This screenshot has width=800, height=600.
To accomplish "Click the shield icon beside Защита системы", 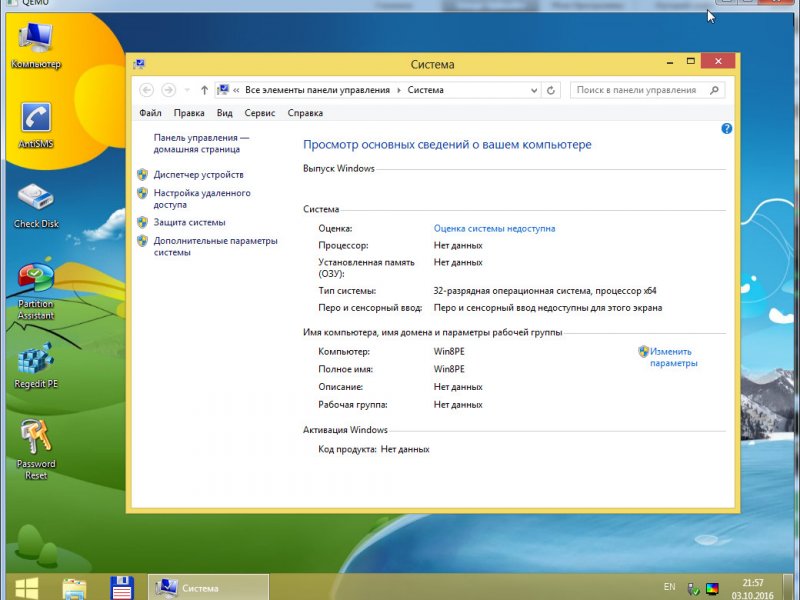I will pyautogui.click(x=142, y=222).
